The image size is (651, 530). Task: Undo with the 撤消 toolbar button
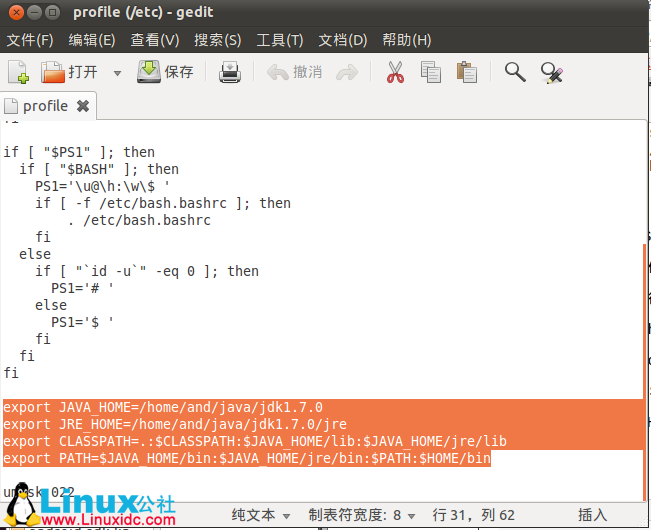pos(295,72)
